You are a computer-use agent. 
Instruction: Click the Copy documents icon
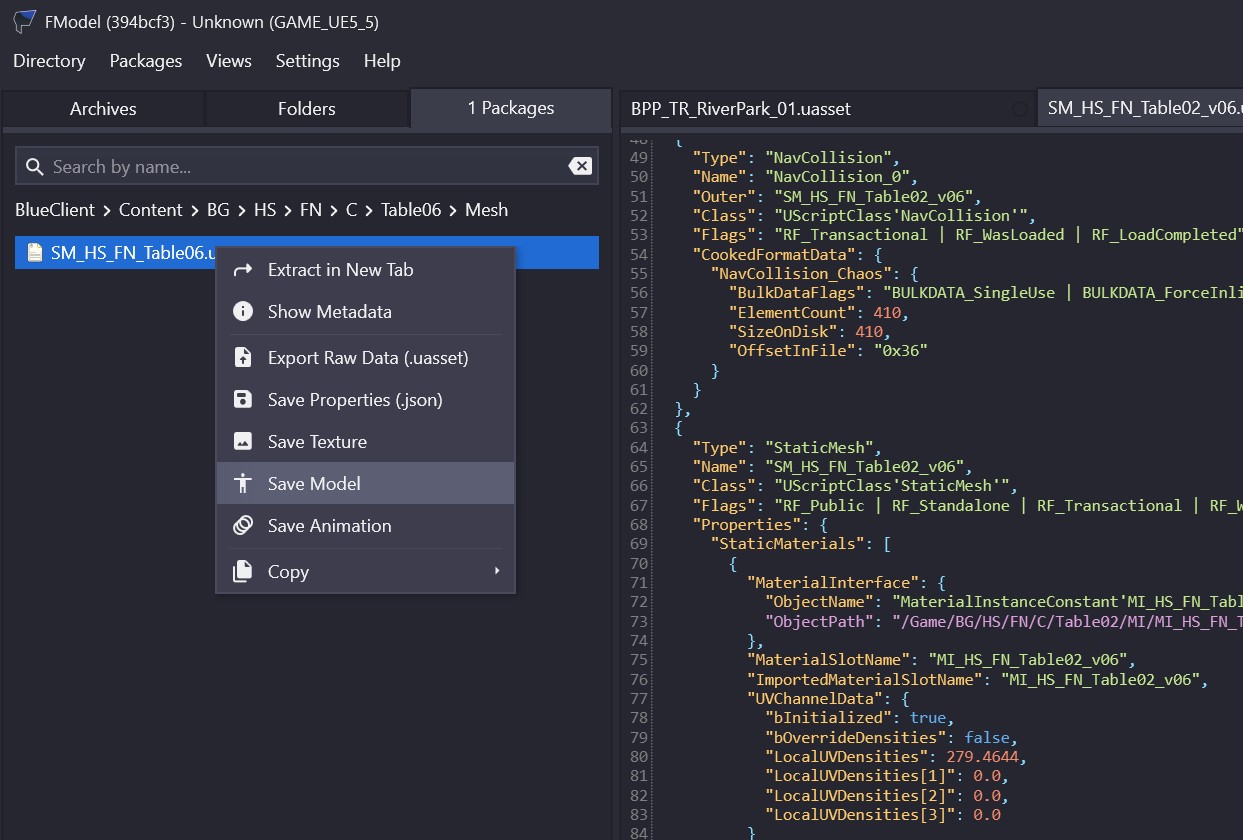coord(242,572)
